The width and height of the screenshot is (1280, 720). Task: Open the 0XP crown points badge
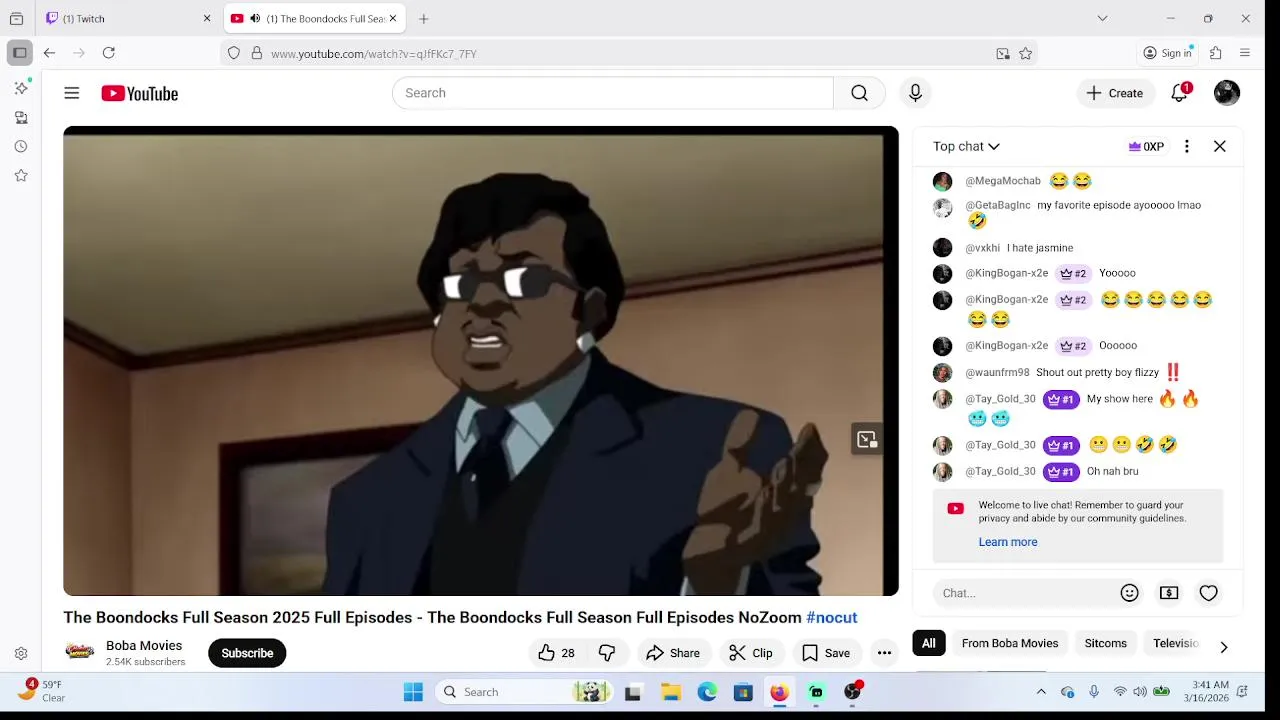tap(1146, 146)
